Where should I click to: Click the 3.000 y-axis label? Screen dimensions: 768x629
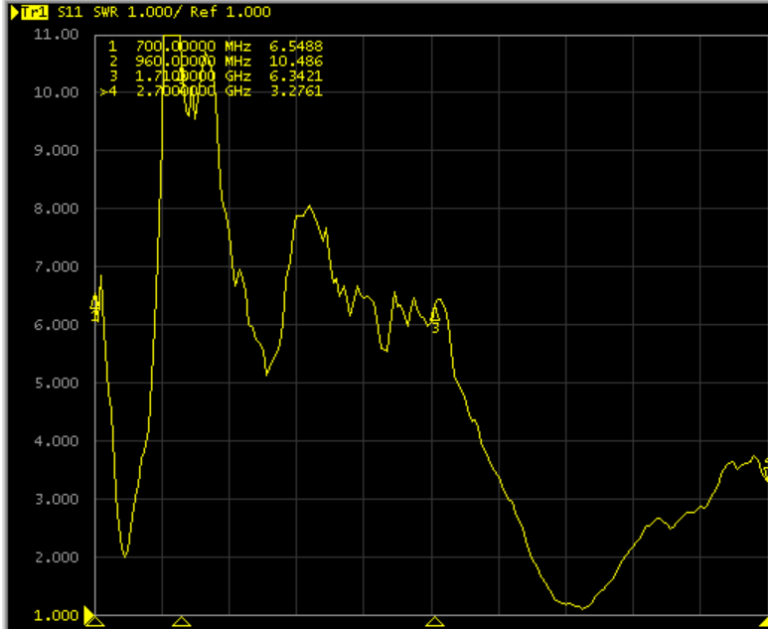point(56,499)
